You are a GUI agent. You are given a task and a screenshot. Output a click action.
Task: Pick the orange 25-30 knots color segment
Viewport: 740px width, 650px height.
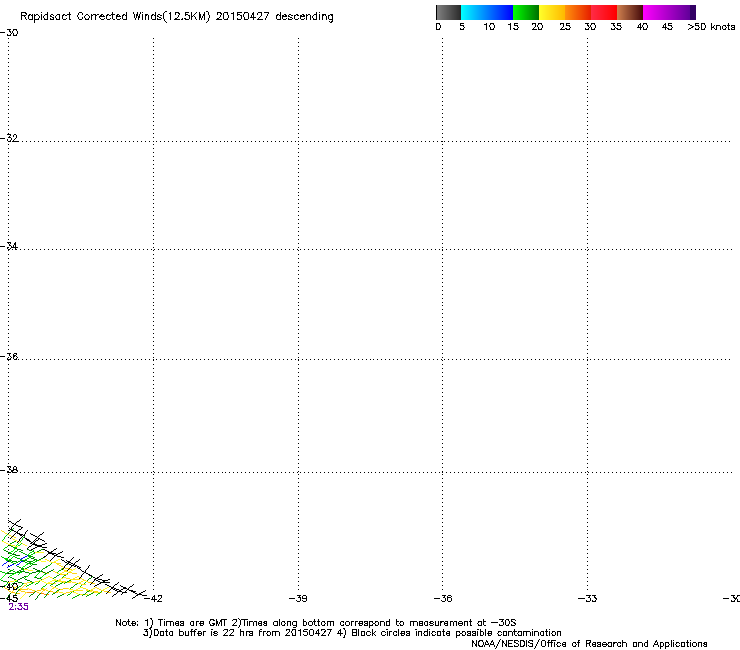(x=578, y=12)
